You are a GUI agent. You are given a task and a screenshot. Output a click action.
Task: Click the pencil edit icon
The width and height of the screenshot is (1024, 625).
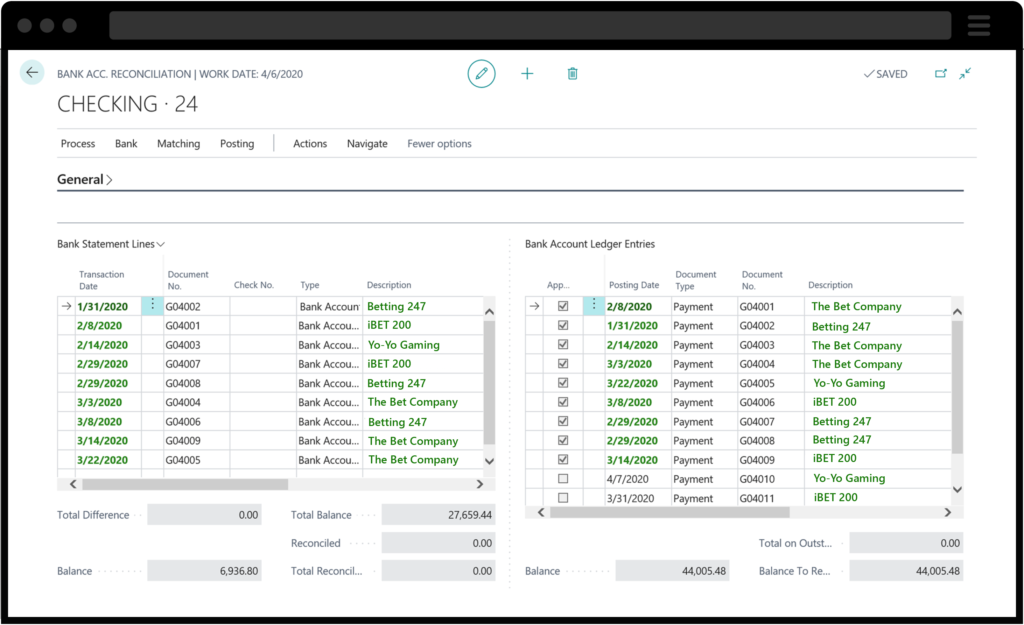click(481, 74)
